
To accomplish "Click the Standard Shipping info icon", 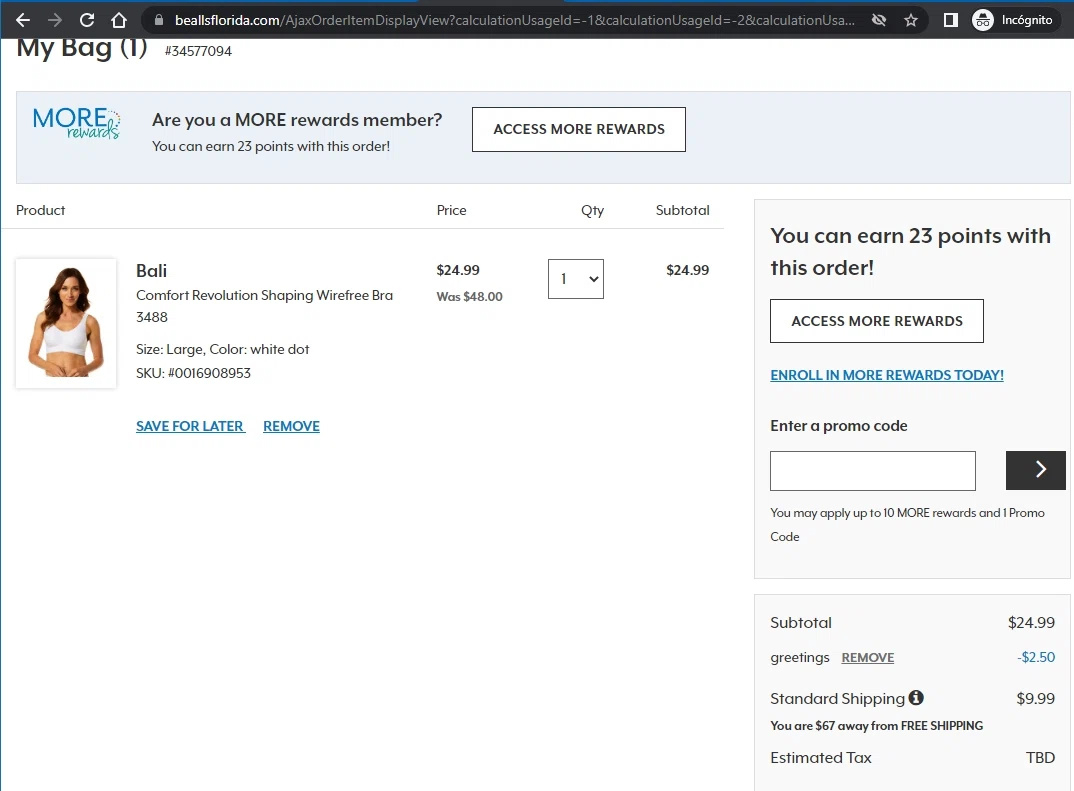I will click(916, 698).
